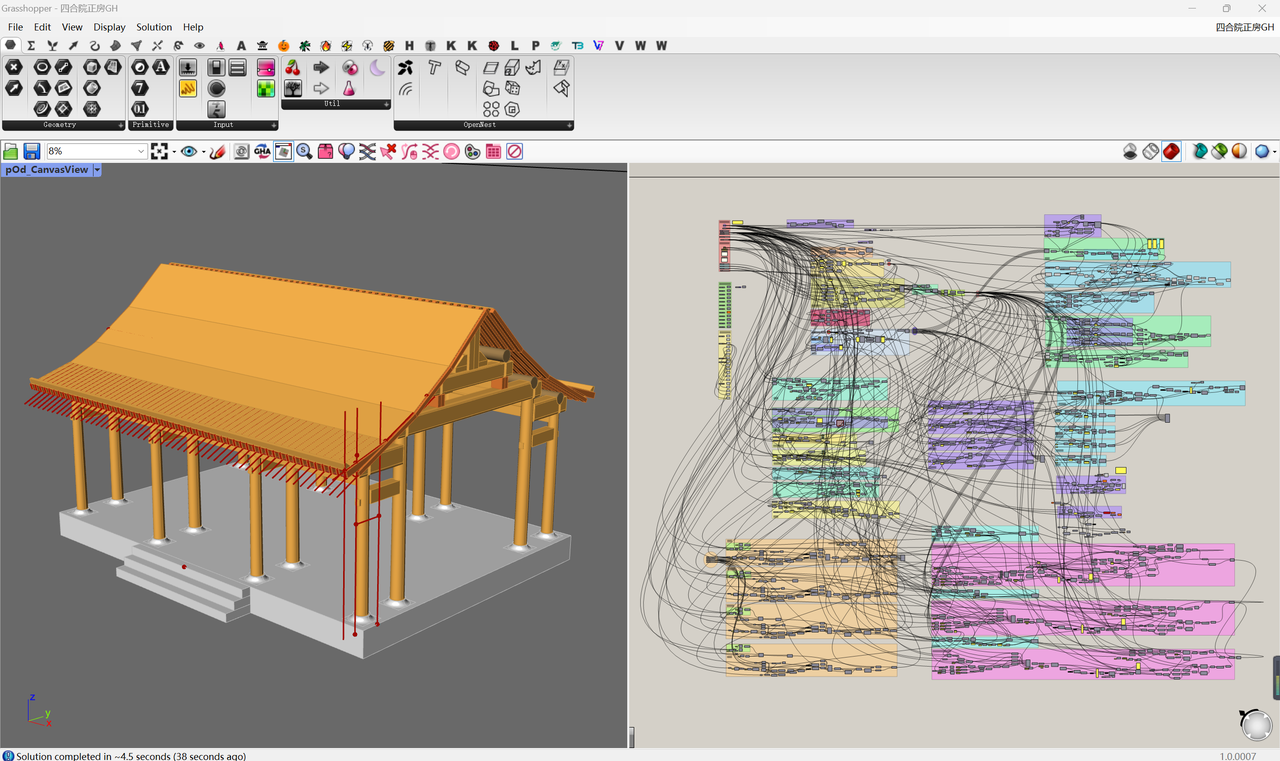Expand the preview mesh quality dropdown arrow
Screen dimensions: 1280x761
pos(1274,152)
